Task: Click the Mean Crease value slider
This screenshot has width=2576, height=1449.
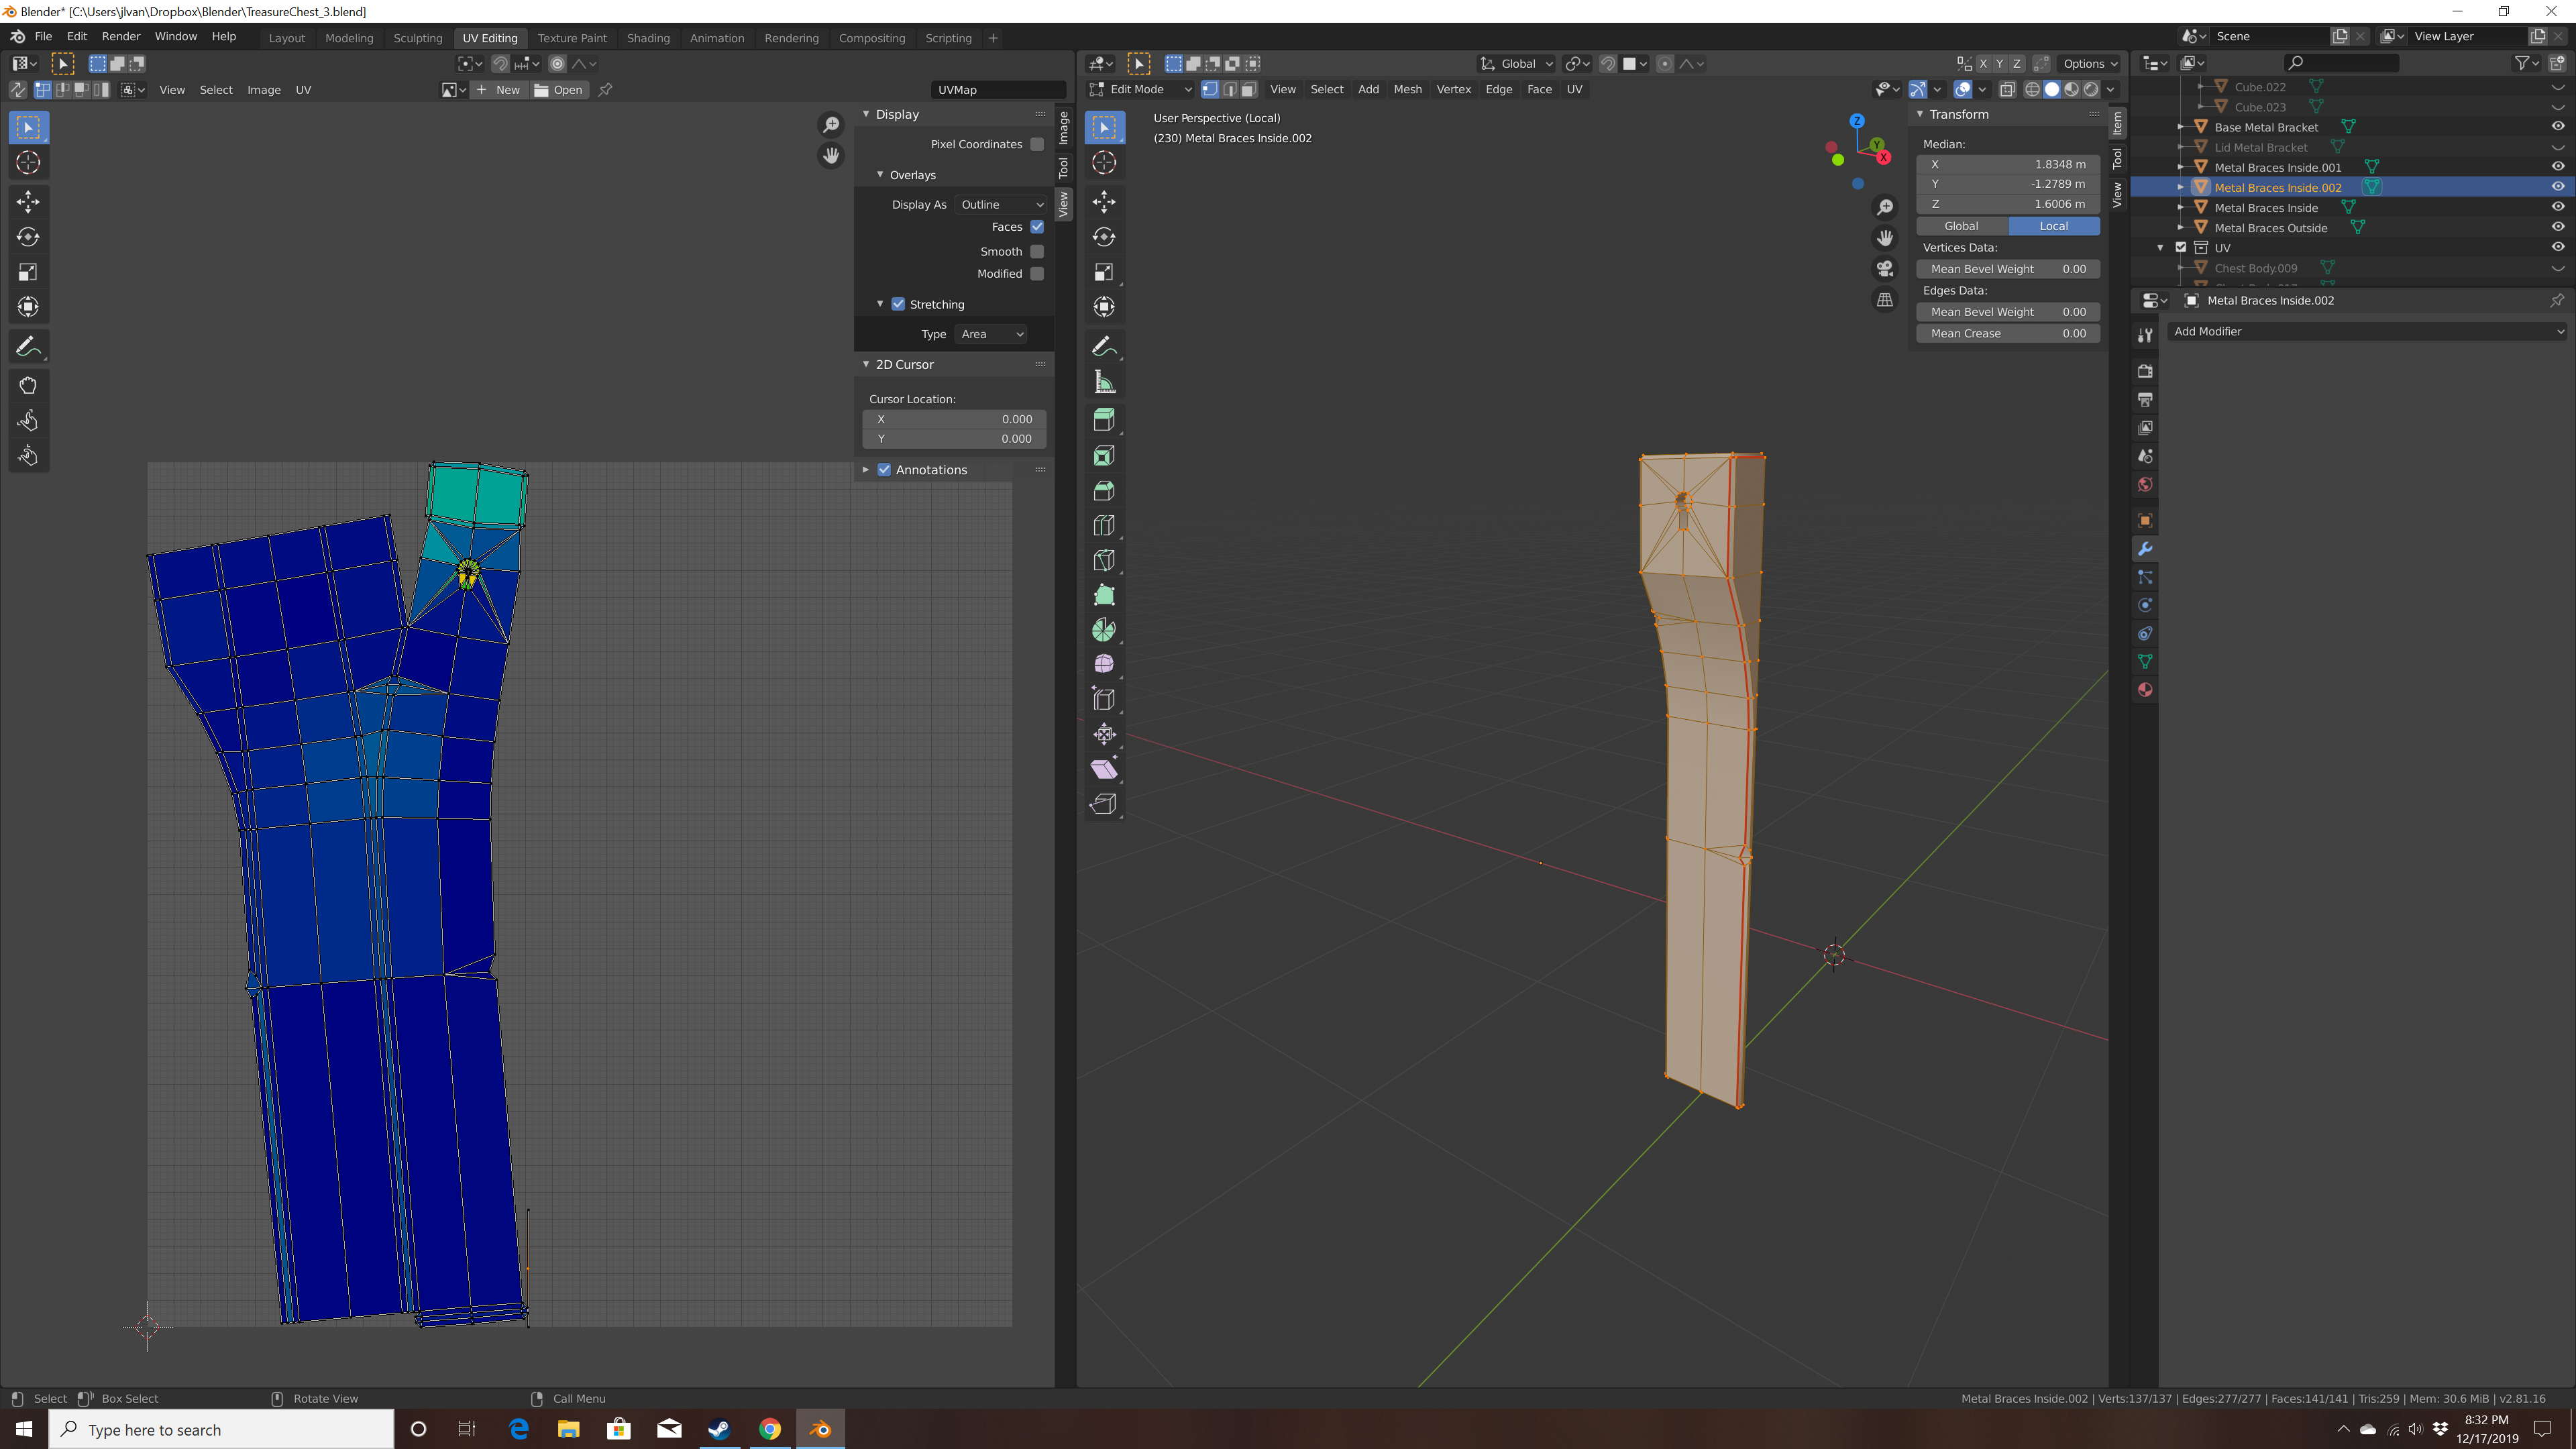Action: coord(2007,333)
